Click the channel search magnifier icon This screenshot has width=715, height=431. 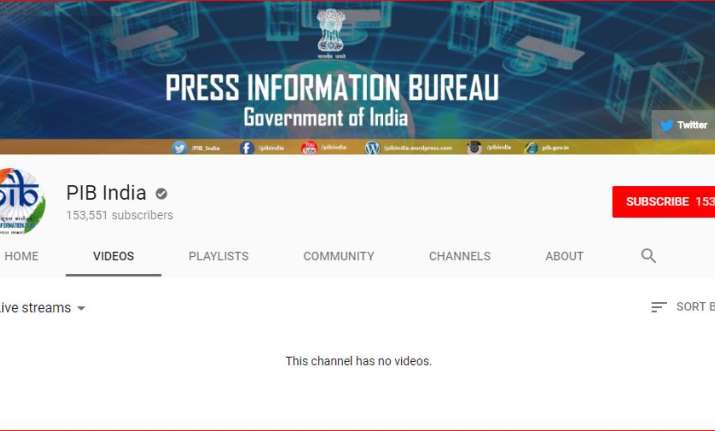click(x=648, y=255)
